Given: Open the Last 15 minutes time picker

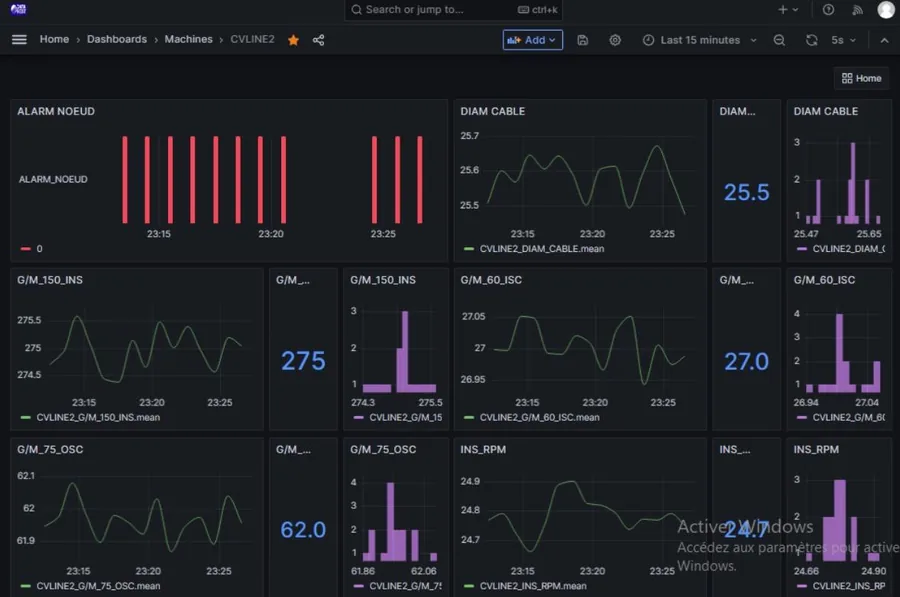Looking at the screenshot, I should point(700,40).
